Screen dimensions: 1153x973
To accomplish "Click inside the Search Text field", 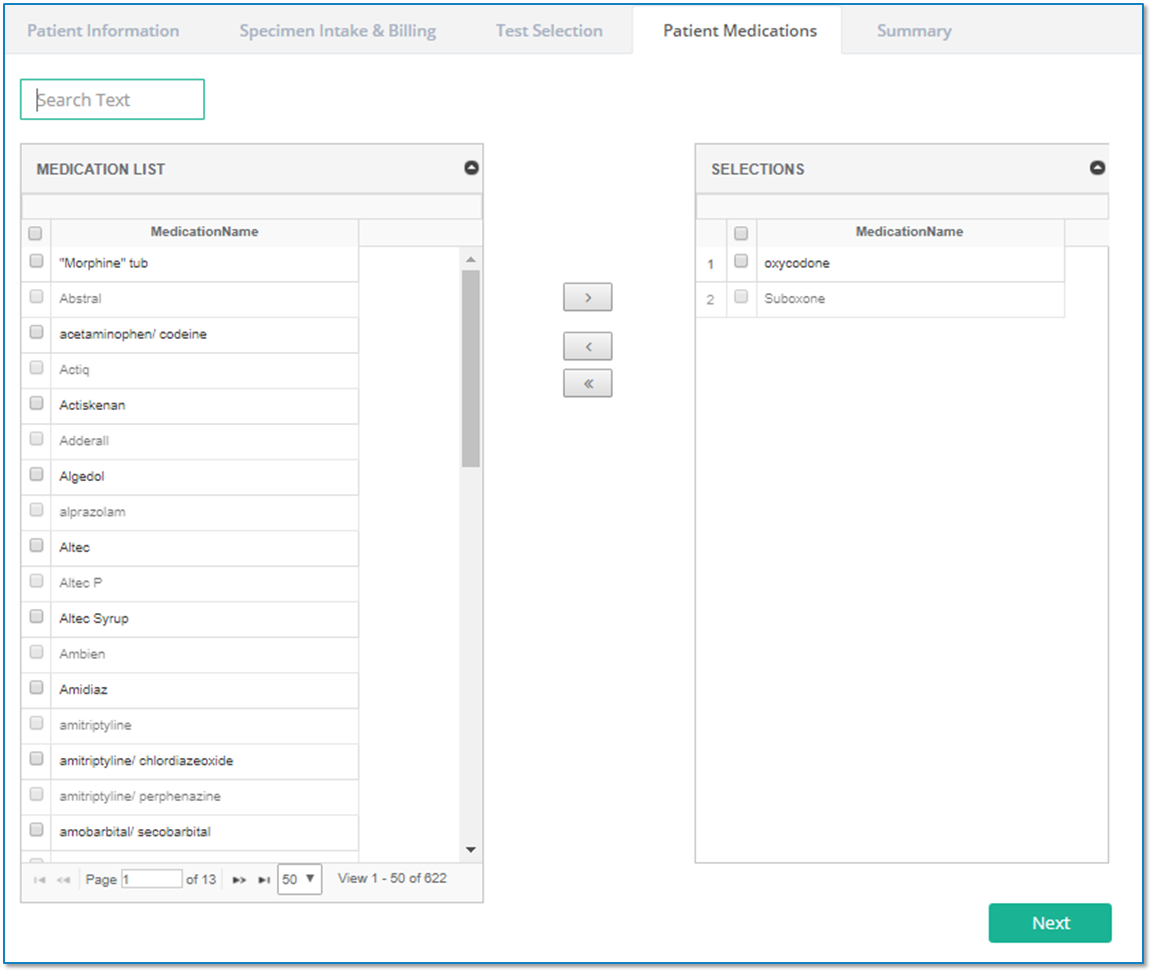I will [111, 99].
